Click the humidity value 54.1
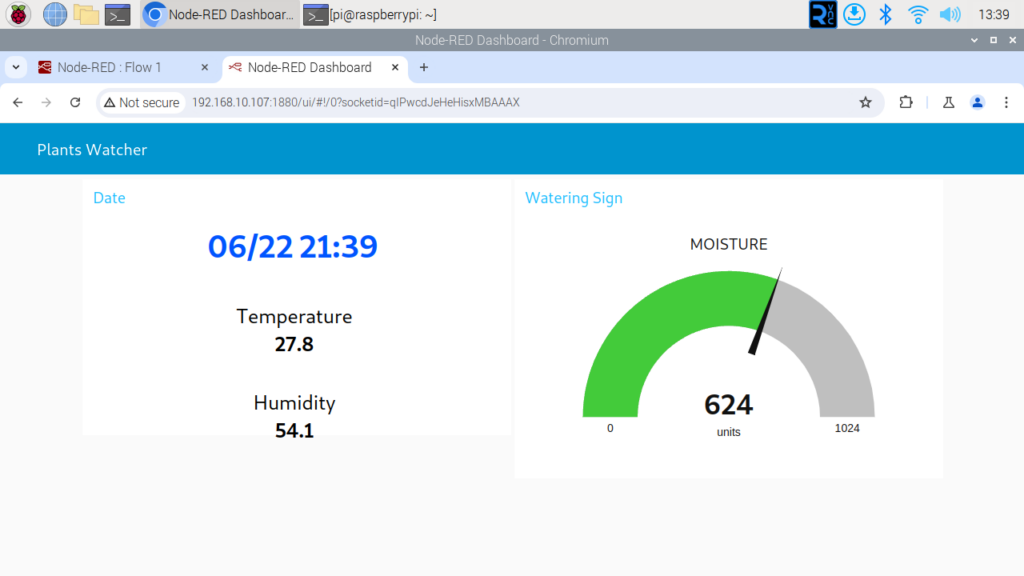Viewport: 1024px width, 576px height. tap(294, 430)
